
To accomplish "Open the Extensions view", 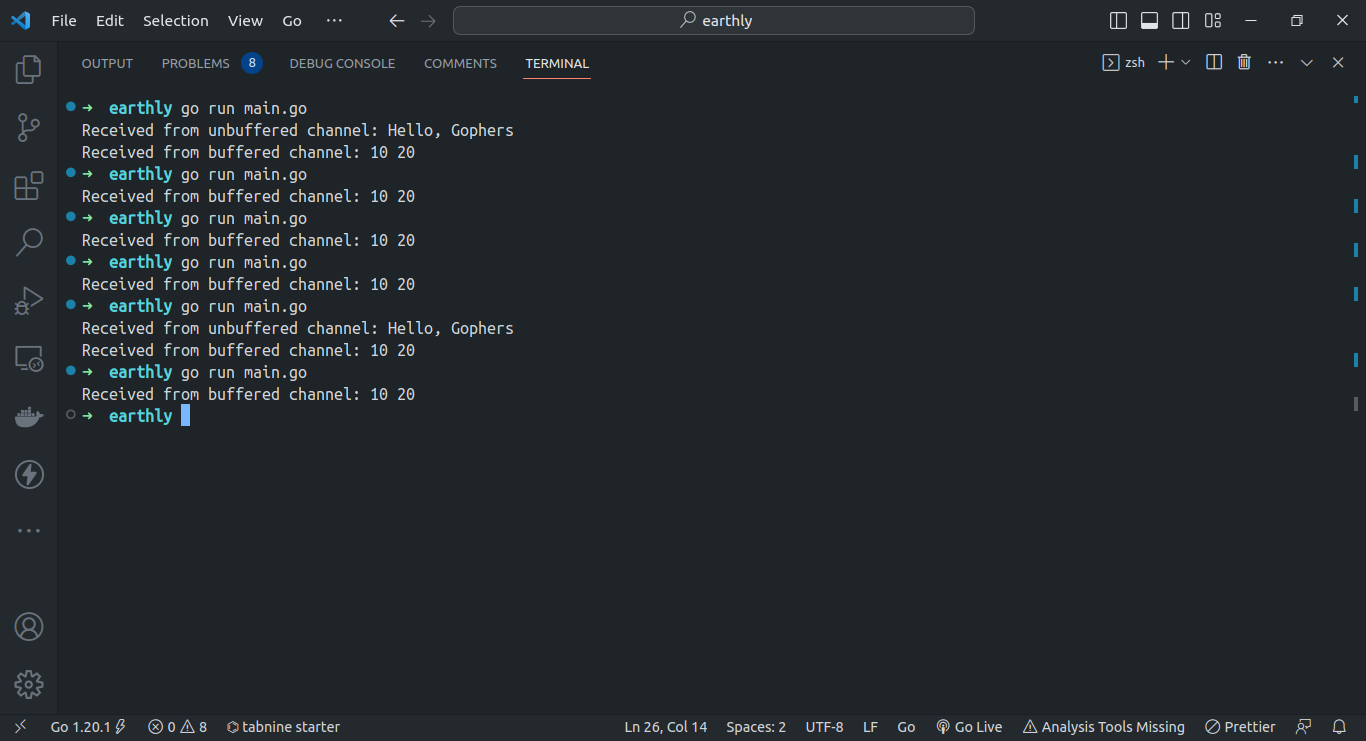I will [x=29, y=185].
